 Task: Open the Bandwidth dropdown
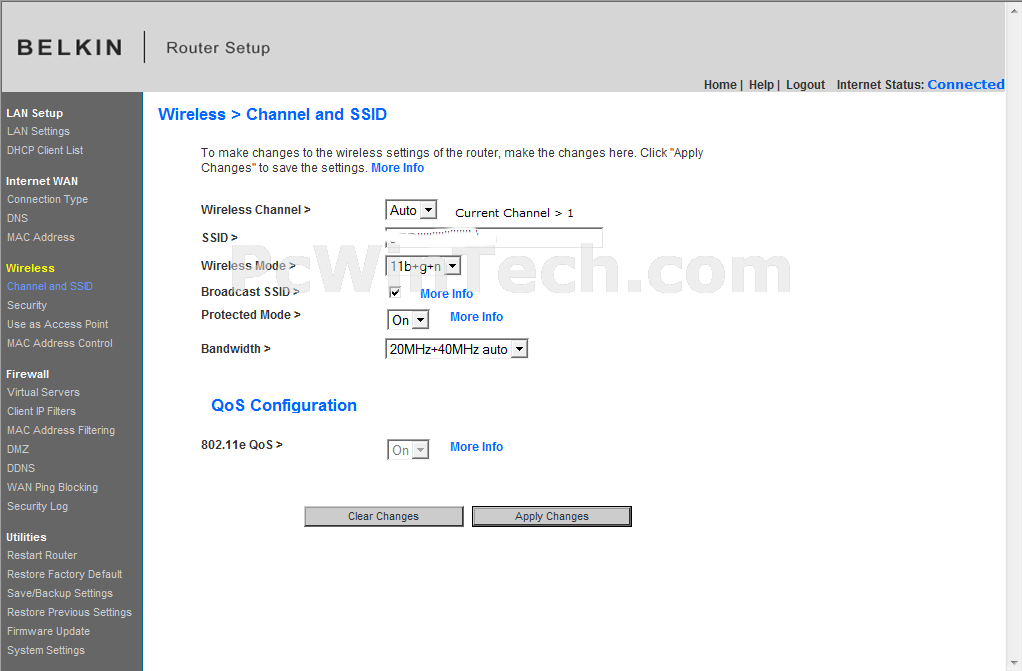456,349
